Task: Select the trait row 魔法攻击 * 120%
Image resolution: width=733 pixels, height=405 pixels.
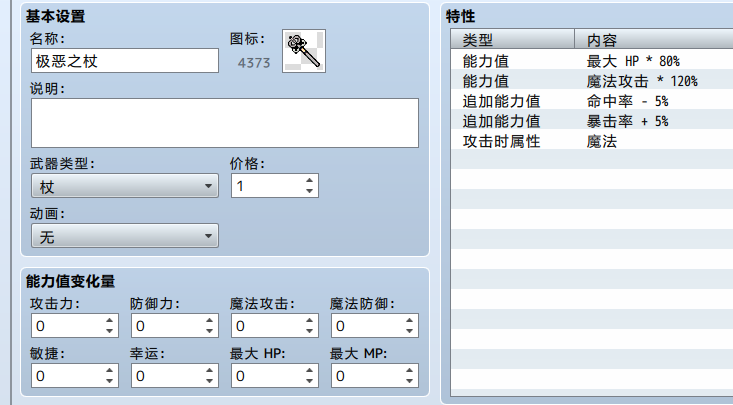Action: 592,81
